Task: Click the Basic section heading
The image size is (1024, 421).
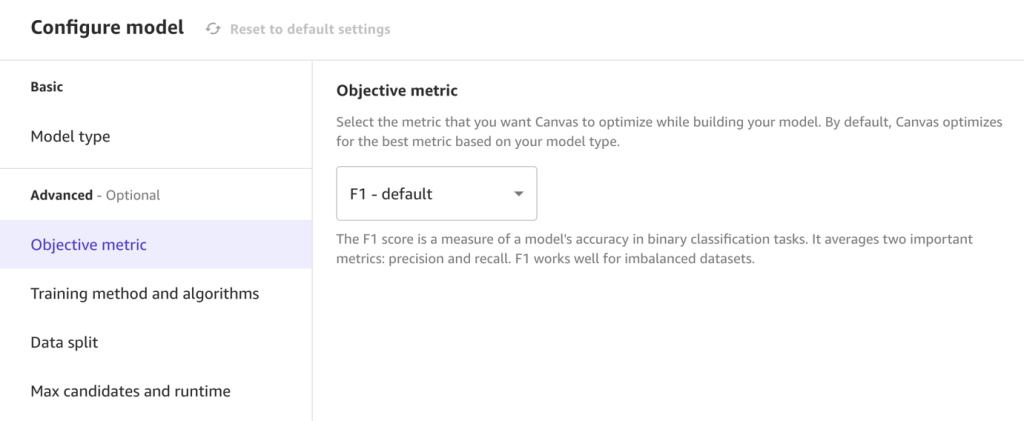Action: pyautogui.click(x=47, y=87)
